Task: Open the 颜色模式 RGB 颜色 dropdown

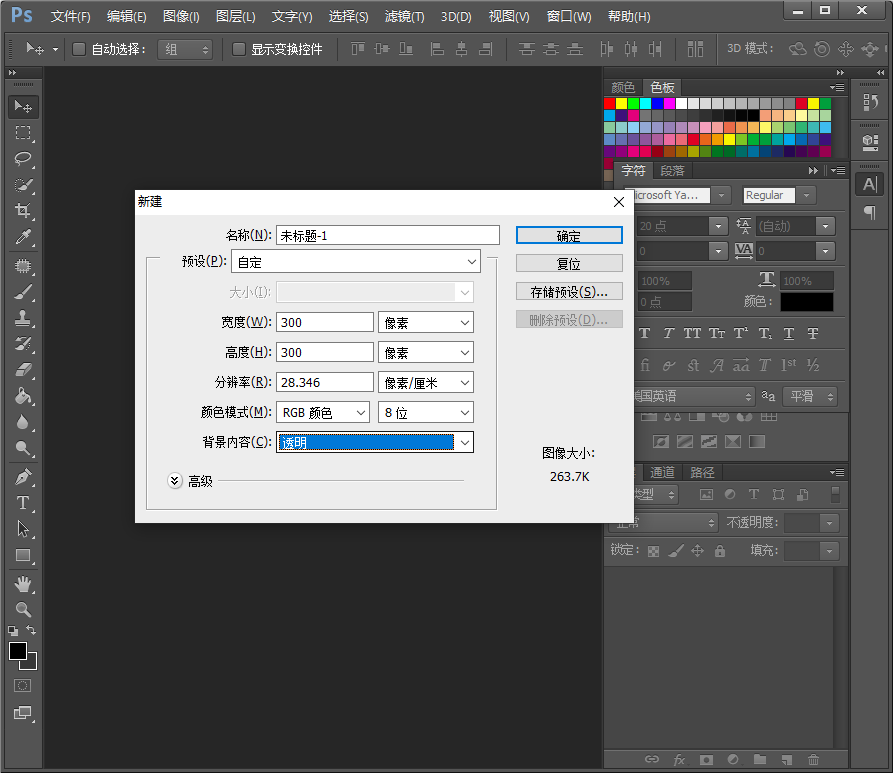Action: click(322, 412)
